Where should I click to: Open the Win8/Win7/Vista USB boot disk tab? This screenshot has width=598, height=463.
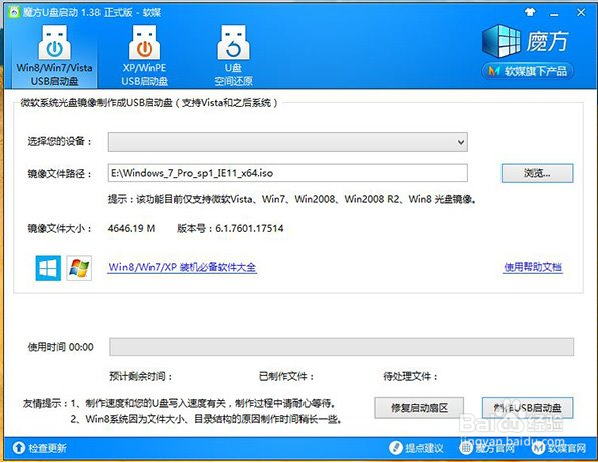pos(54,55)
